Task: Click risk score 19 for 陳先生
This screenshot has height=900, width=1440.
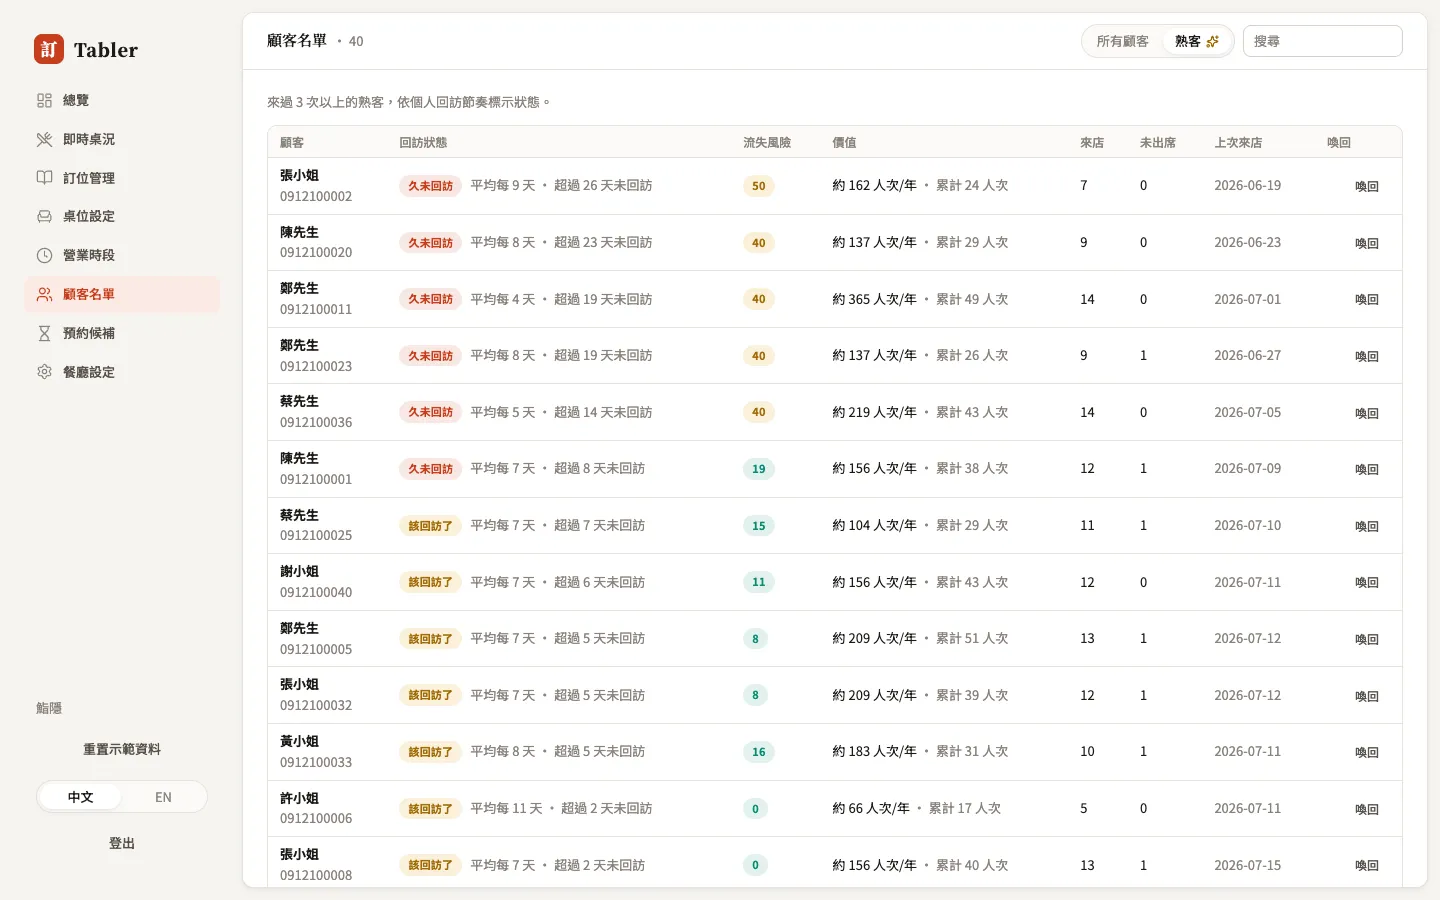Action: point(759,469)
